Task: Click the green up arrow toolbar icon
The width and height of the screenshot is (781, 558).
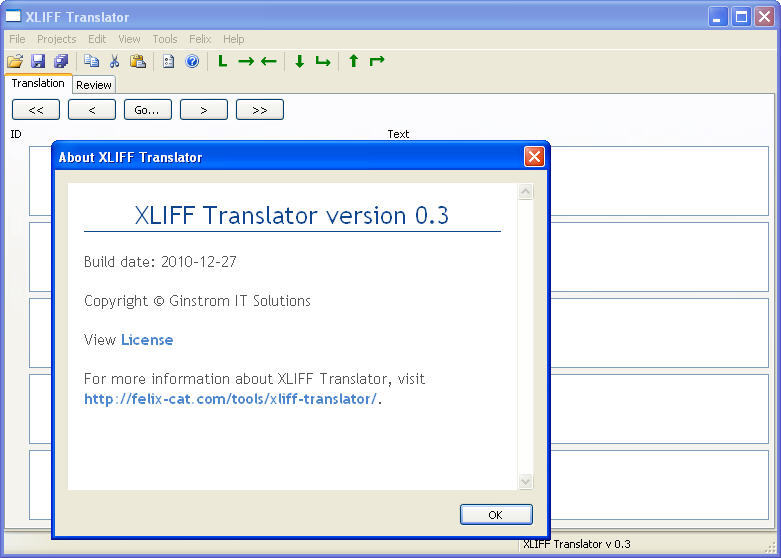Action: [354, 61]
